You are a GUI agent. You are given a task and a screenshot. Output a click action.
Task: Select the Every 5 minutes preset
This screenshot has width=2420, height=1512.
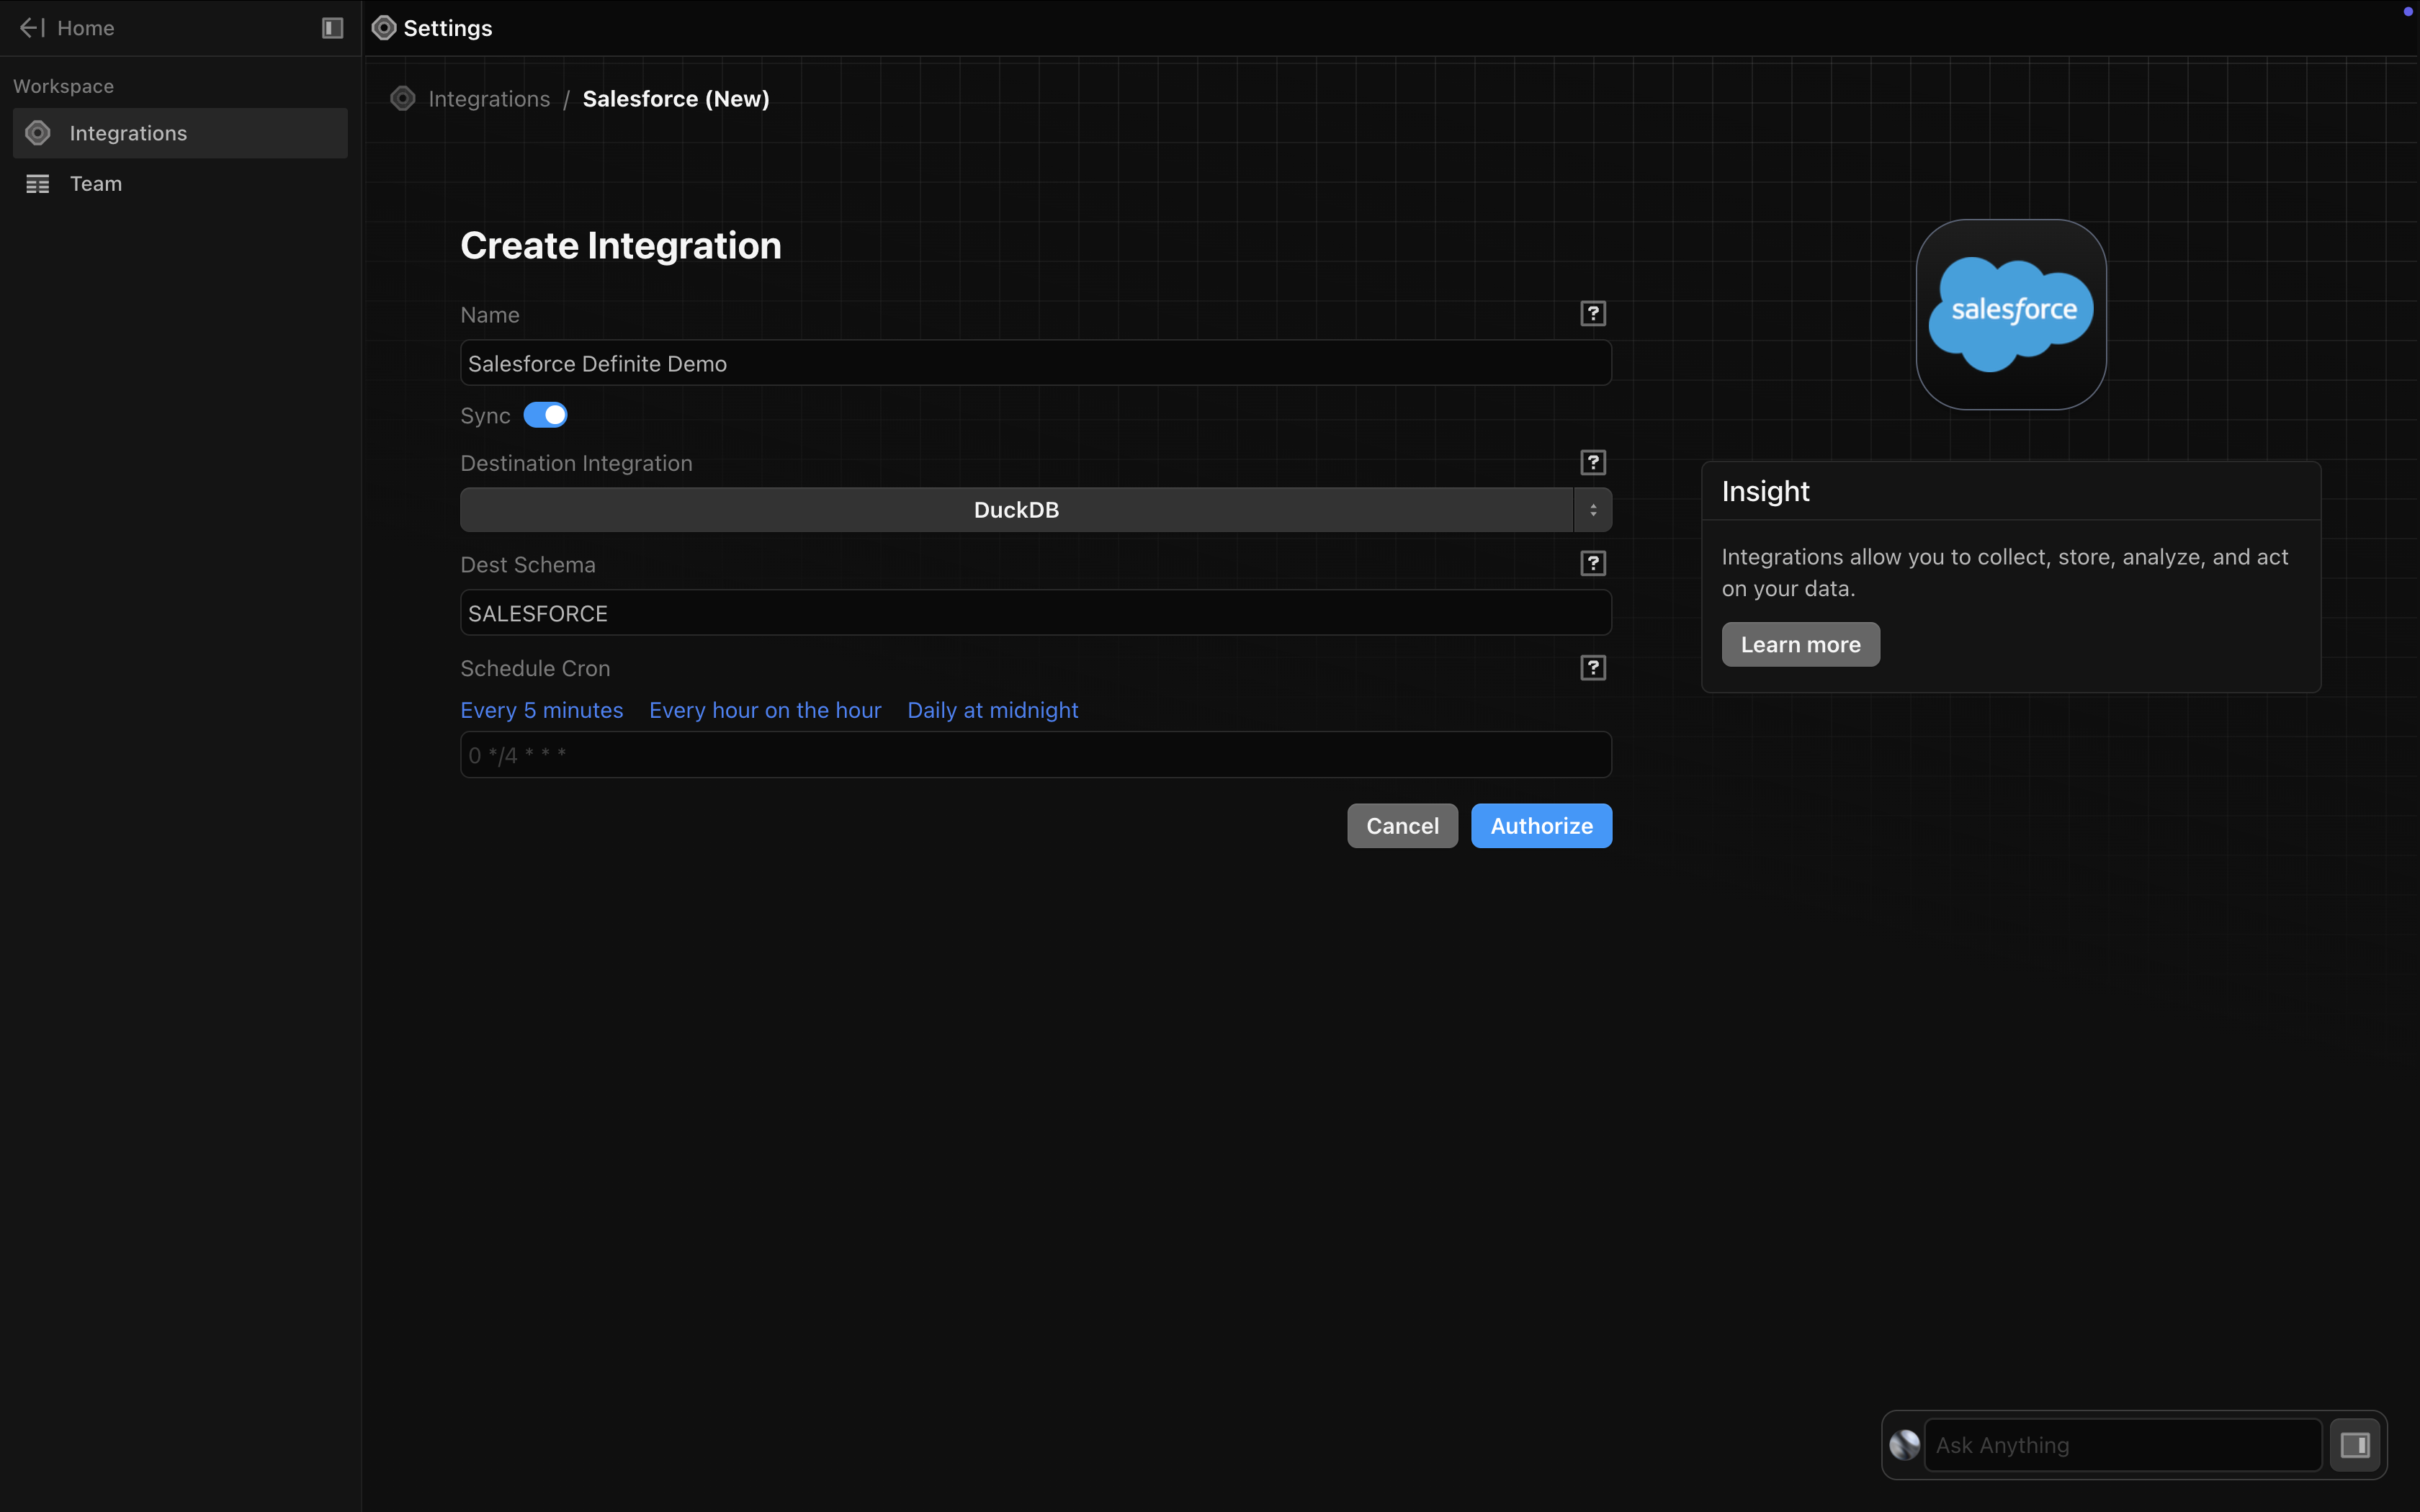541,710
